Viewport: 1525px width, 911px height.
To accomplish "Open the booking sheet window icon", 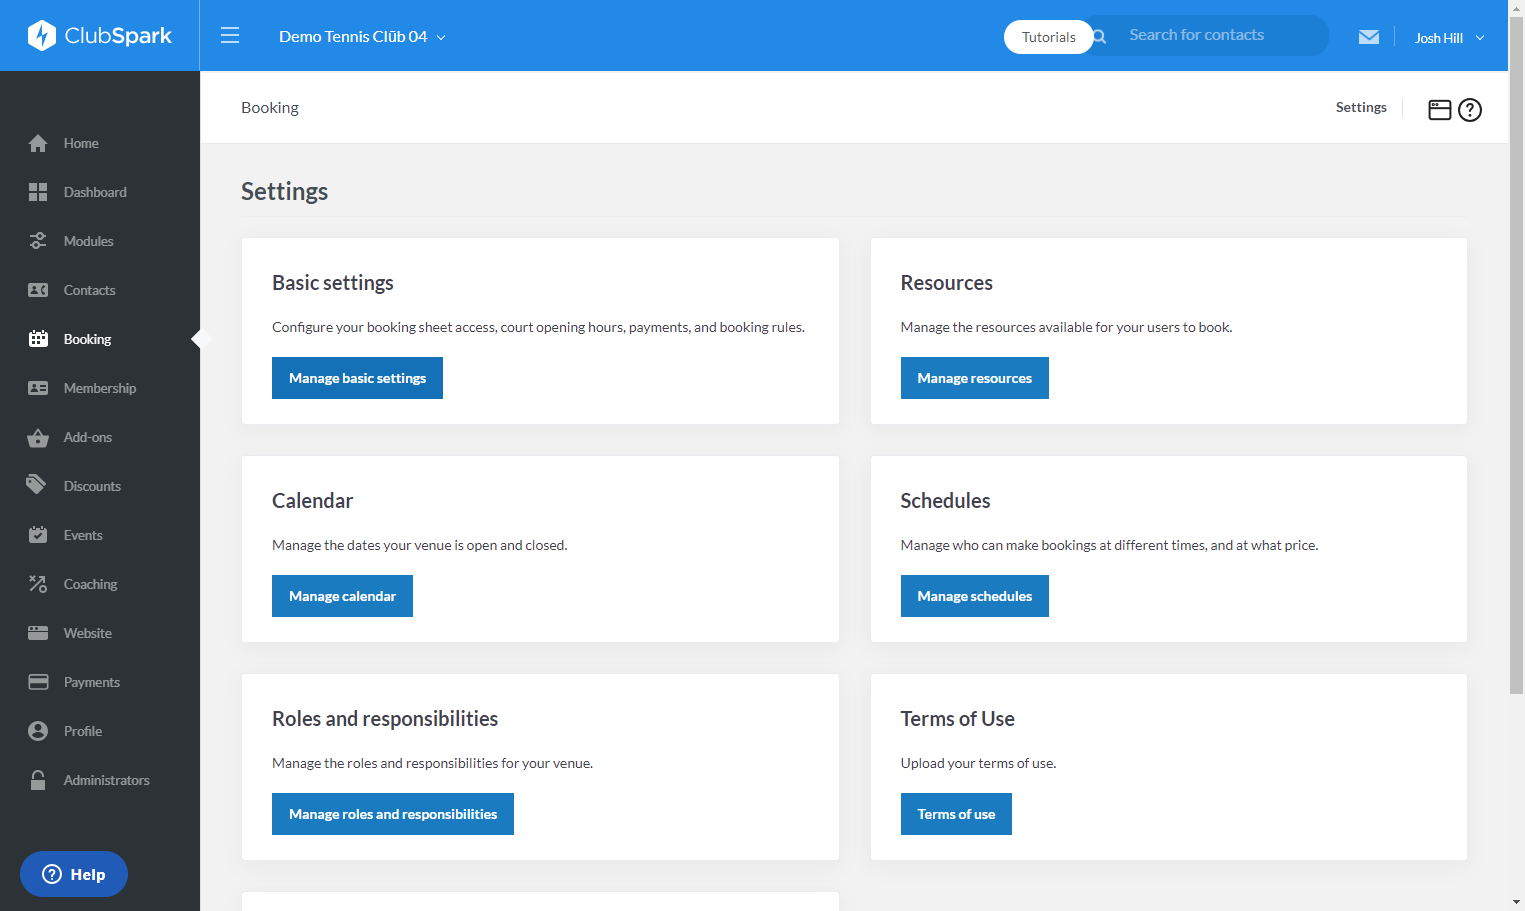I will (1440, 110).
